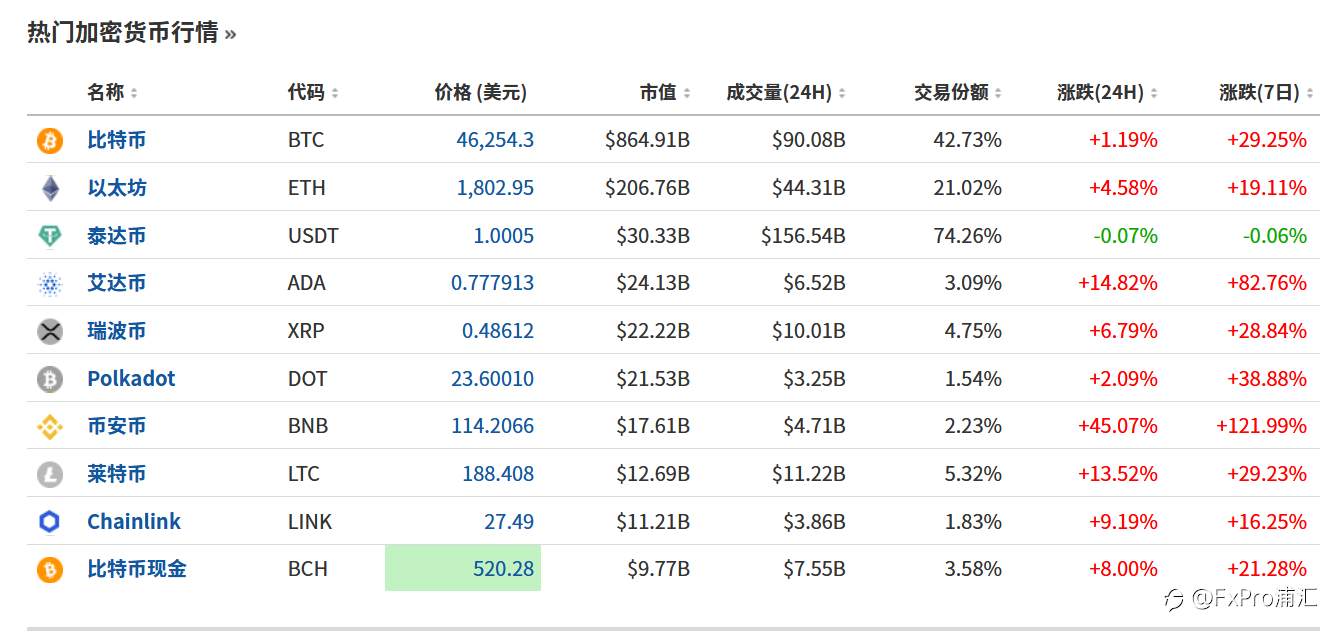Open the 艾达币 coin page

pos(116,283)
